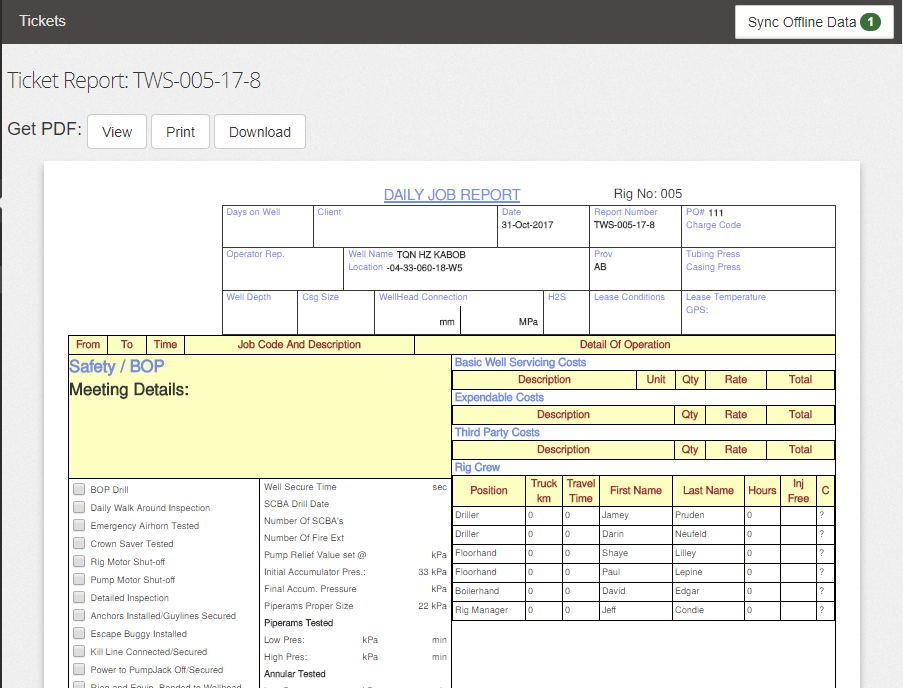Click the Well Name value TQN HZ KABOB
The image size is (903, 688).
coord(431,254)
